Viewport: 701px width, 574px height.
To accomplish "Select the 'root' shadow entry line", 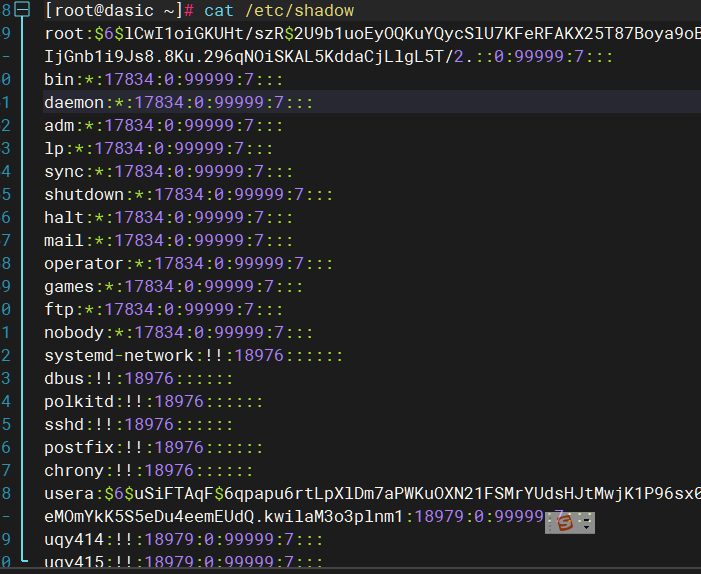I will coord(372,34).
